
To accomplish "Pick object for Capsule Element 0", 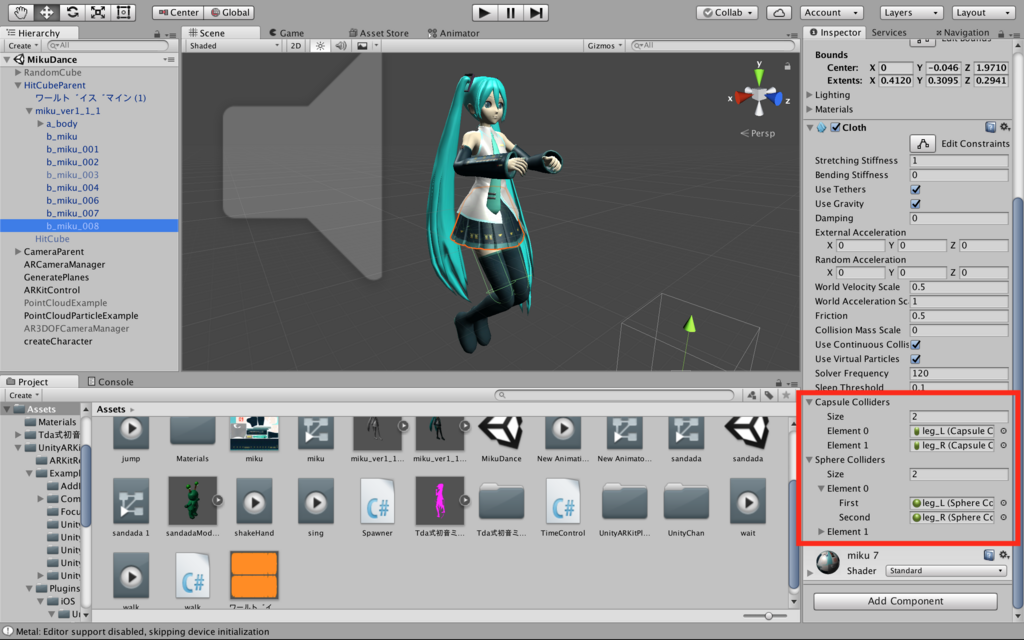I will tap(1003, 431).
